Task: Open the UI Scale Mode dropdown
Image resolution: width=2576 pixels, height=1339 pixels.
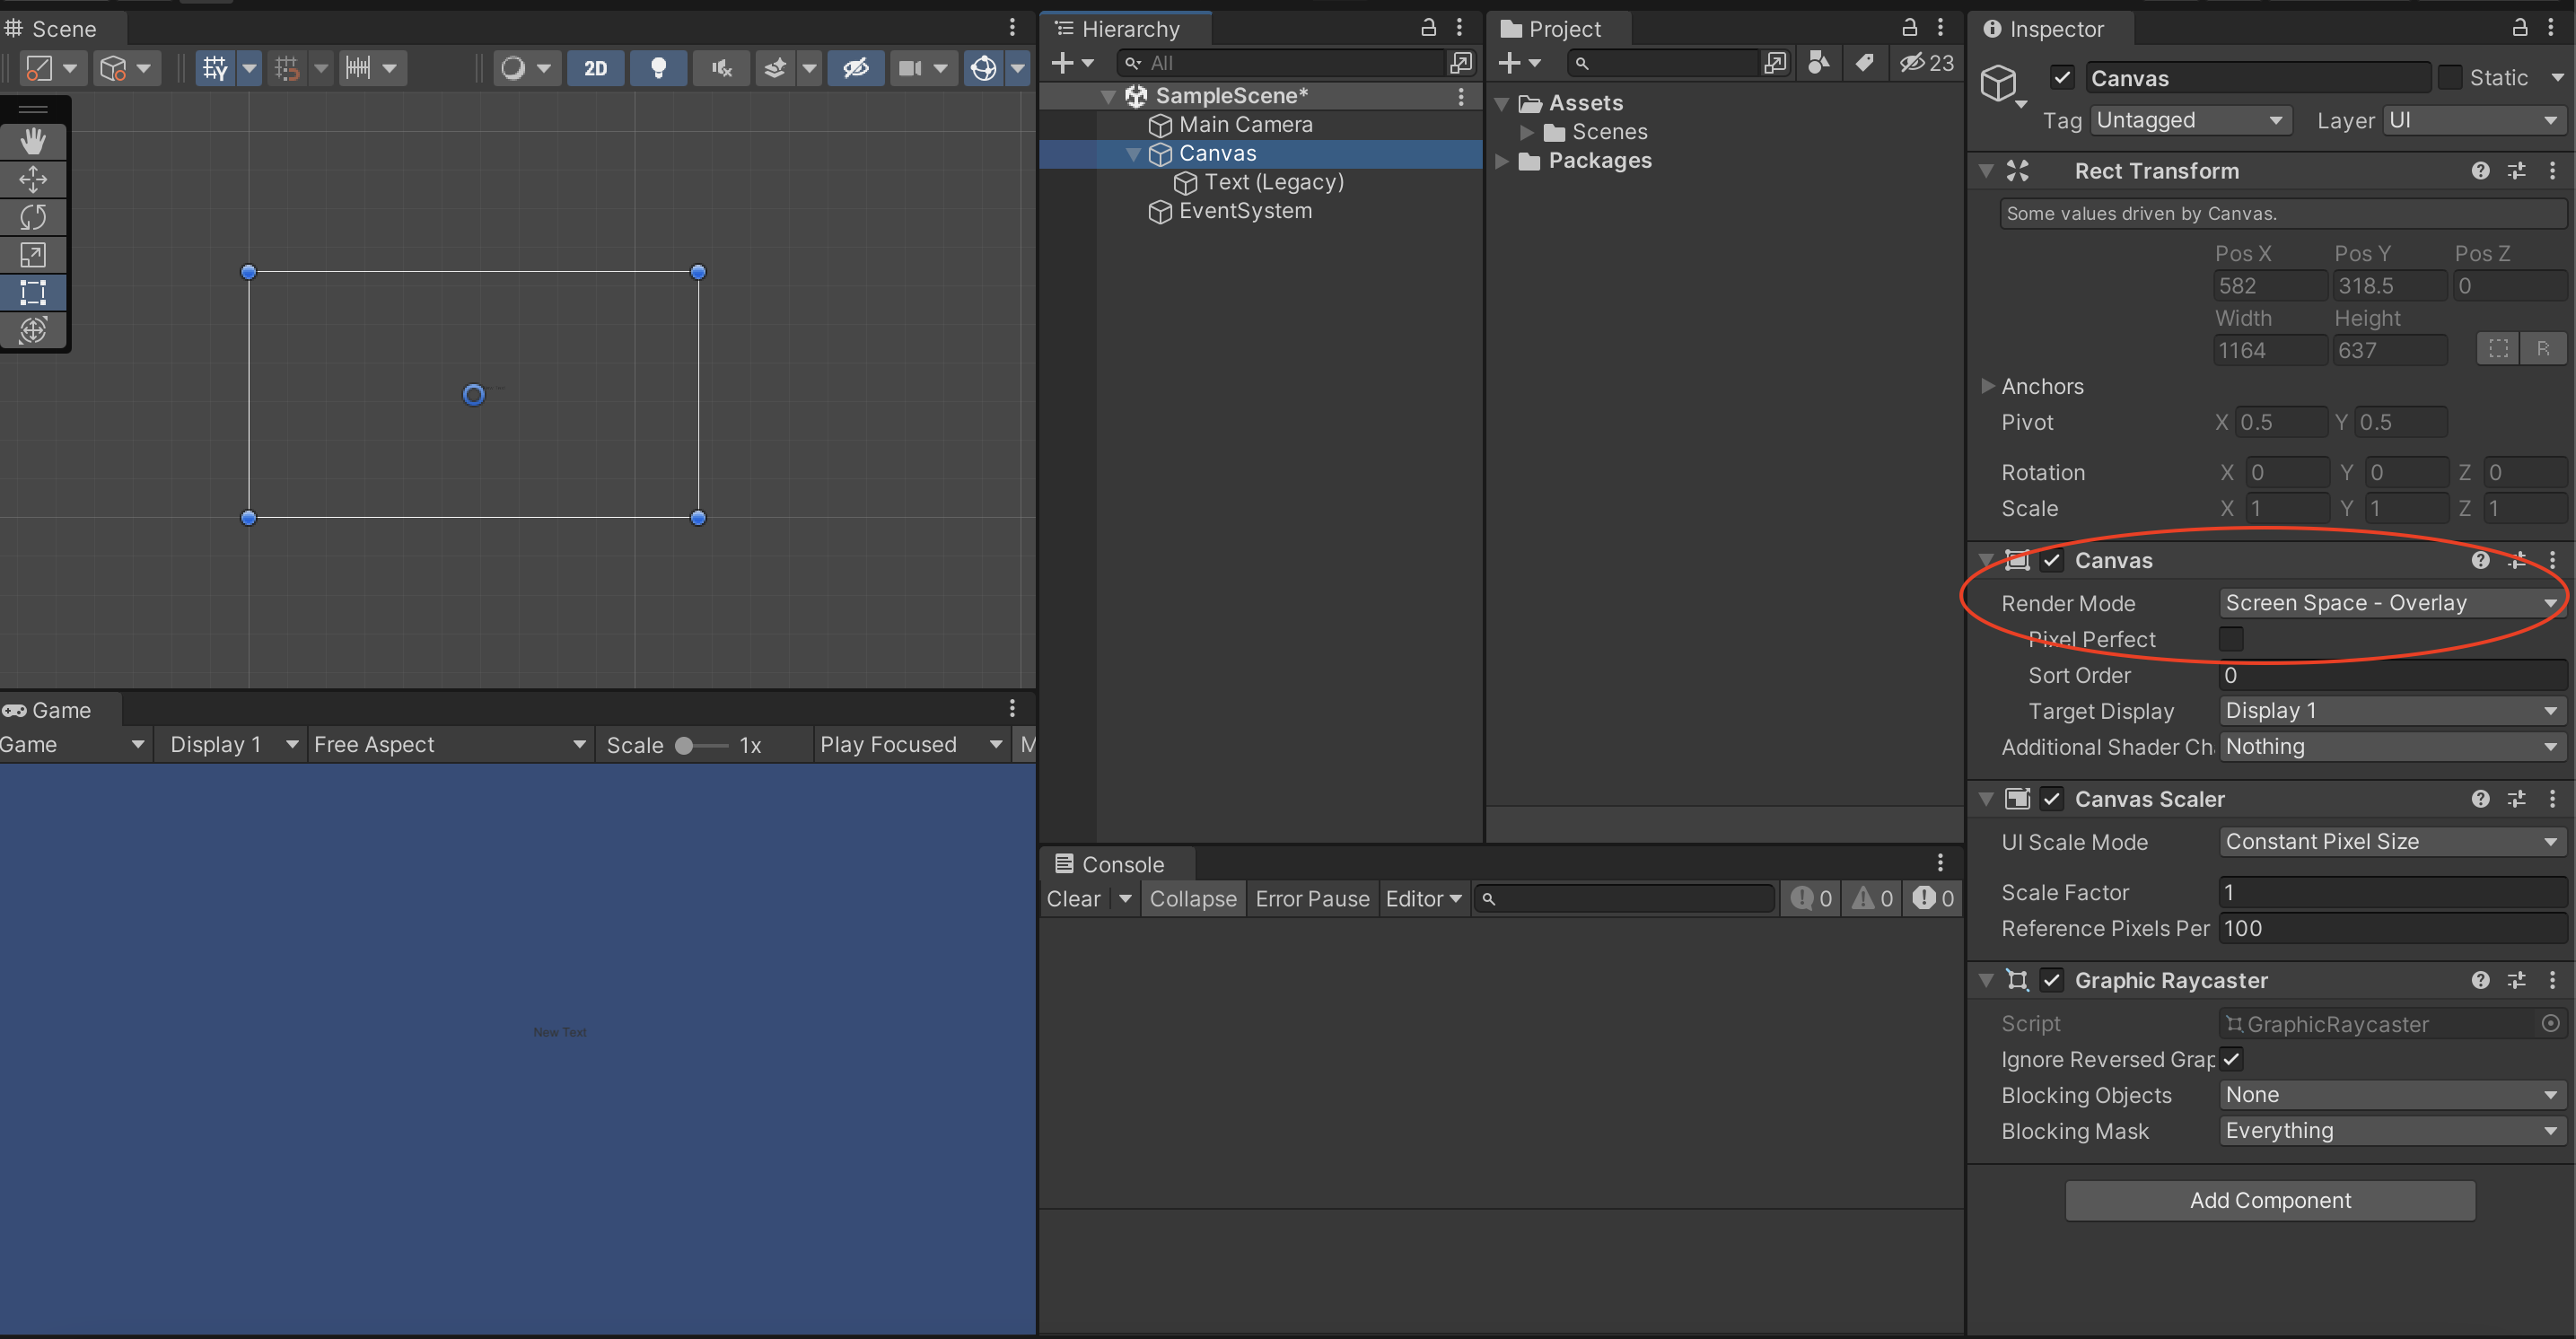Action: (x=2390, y=842)
